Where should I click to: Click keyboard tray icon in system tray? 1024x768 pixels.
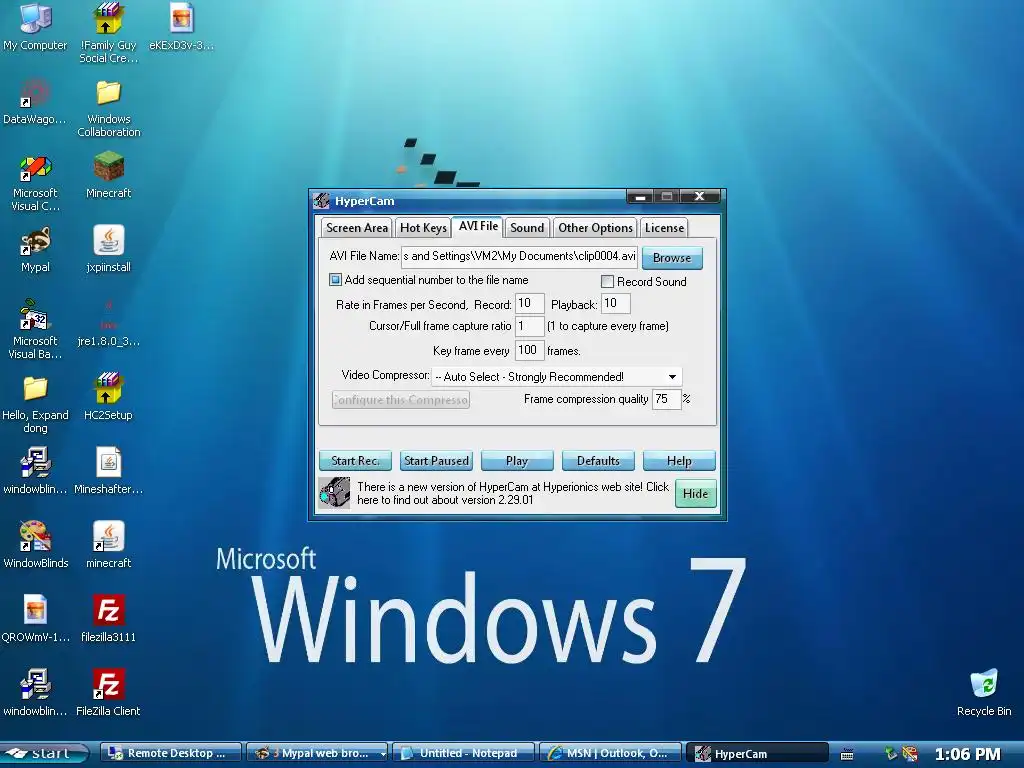pyautogui.click(x=847, y=754)
